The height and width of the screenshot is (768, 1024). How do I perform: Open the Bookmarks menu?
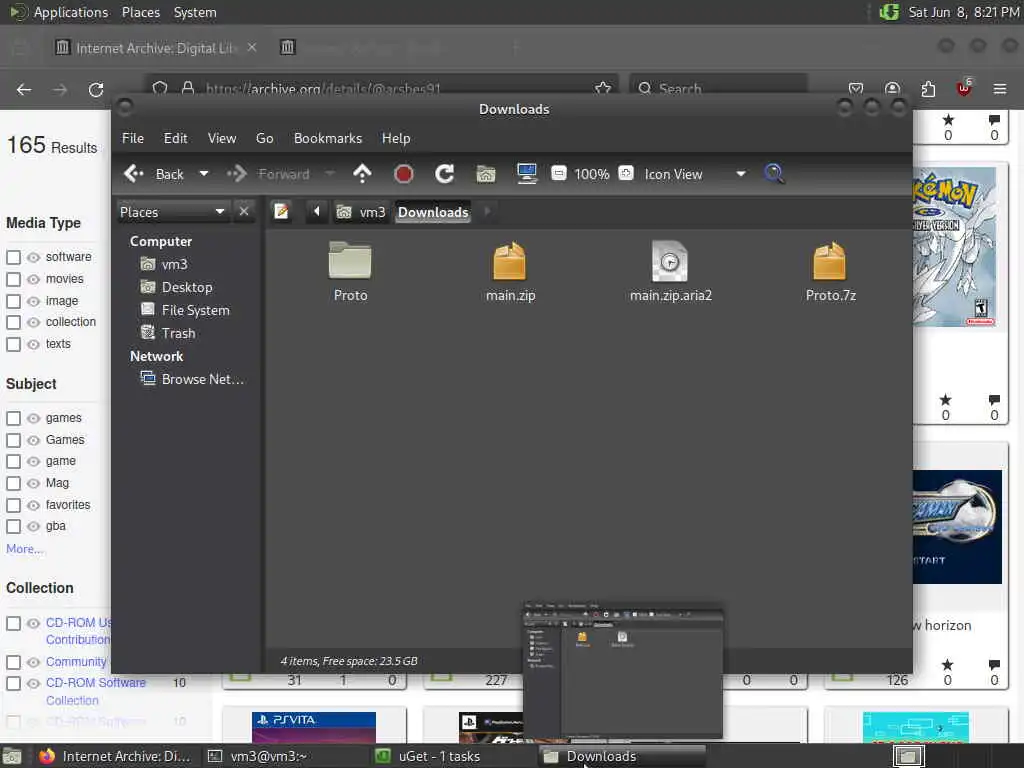328,138
